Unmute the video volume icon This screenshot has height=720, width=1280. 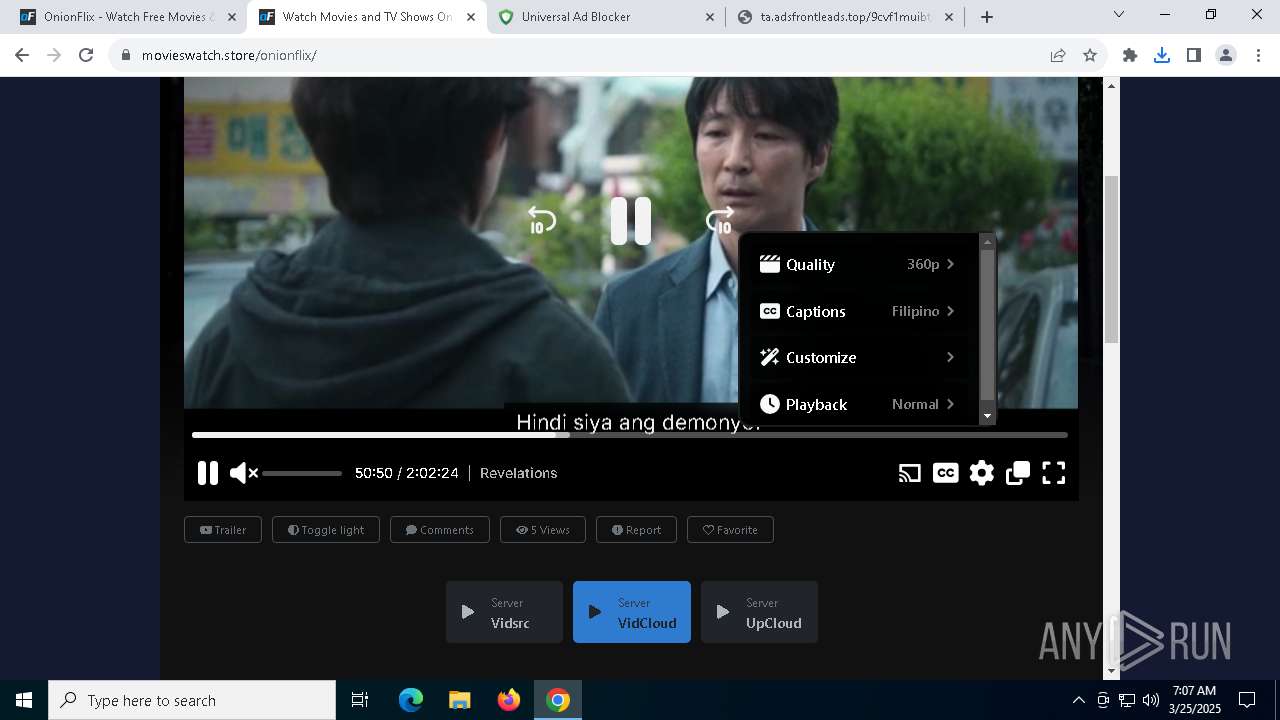[x=243, y=473]
